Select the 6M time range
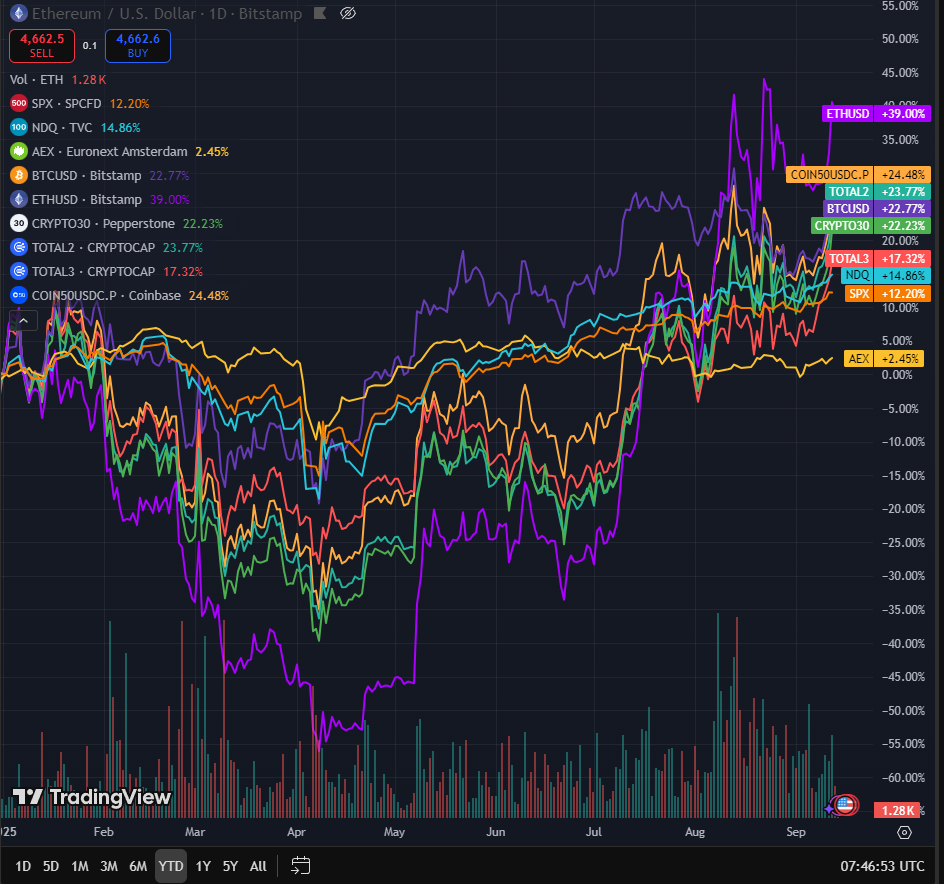Viewport: 944px width, 884px height. (138, 866)
